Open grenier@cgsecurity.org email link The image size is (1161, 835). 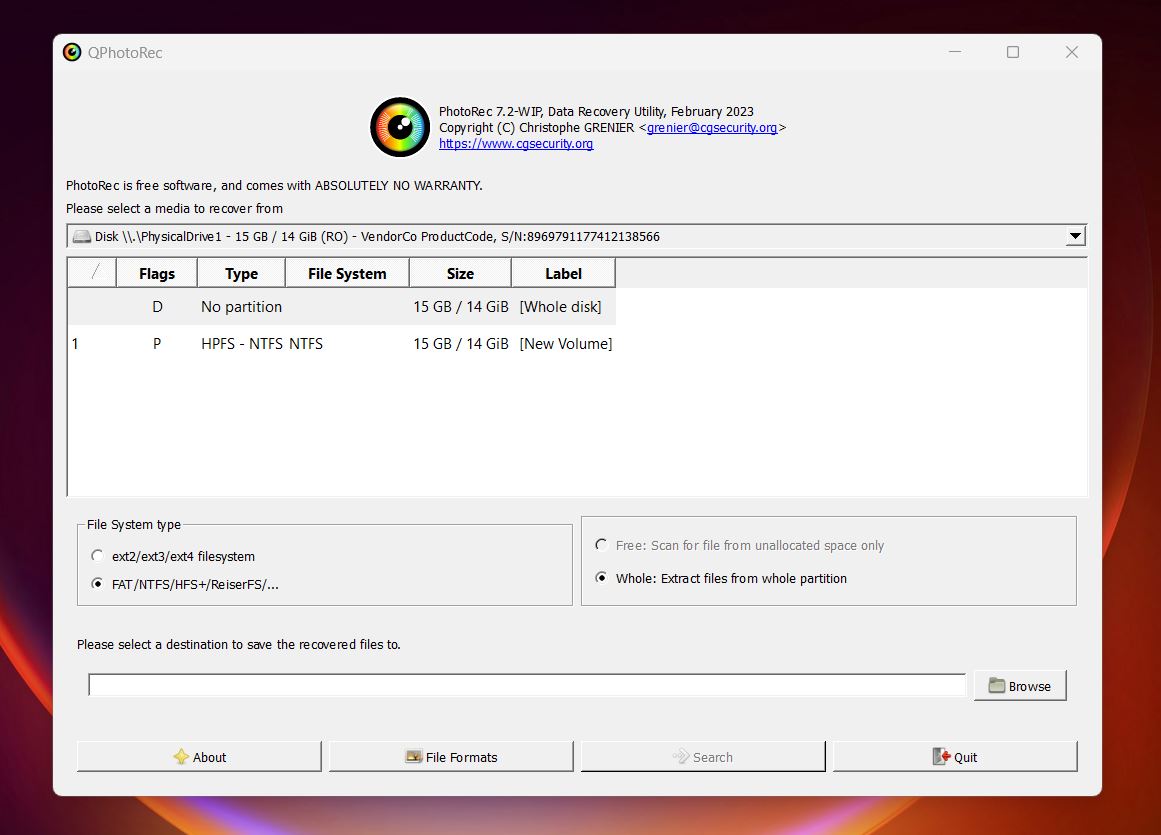tap(712, 128)
